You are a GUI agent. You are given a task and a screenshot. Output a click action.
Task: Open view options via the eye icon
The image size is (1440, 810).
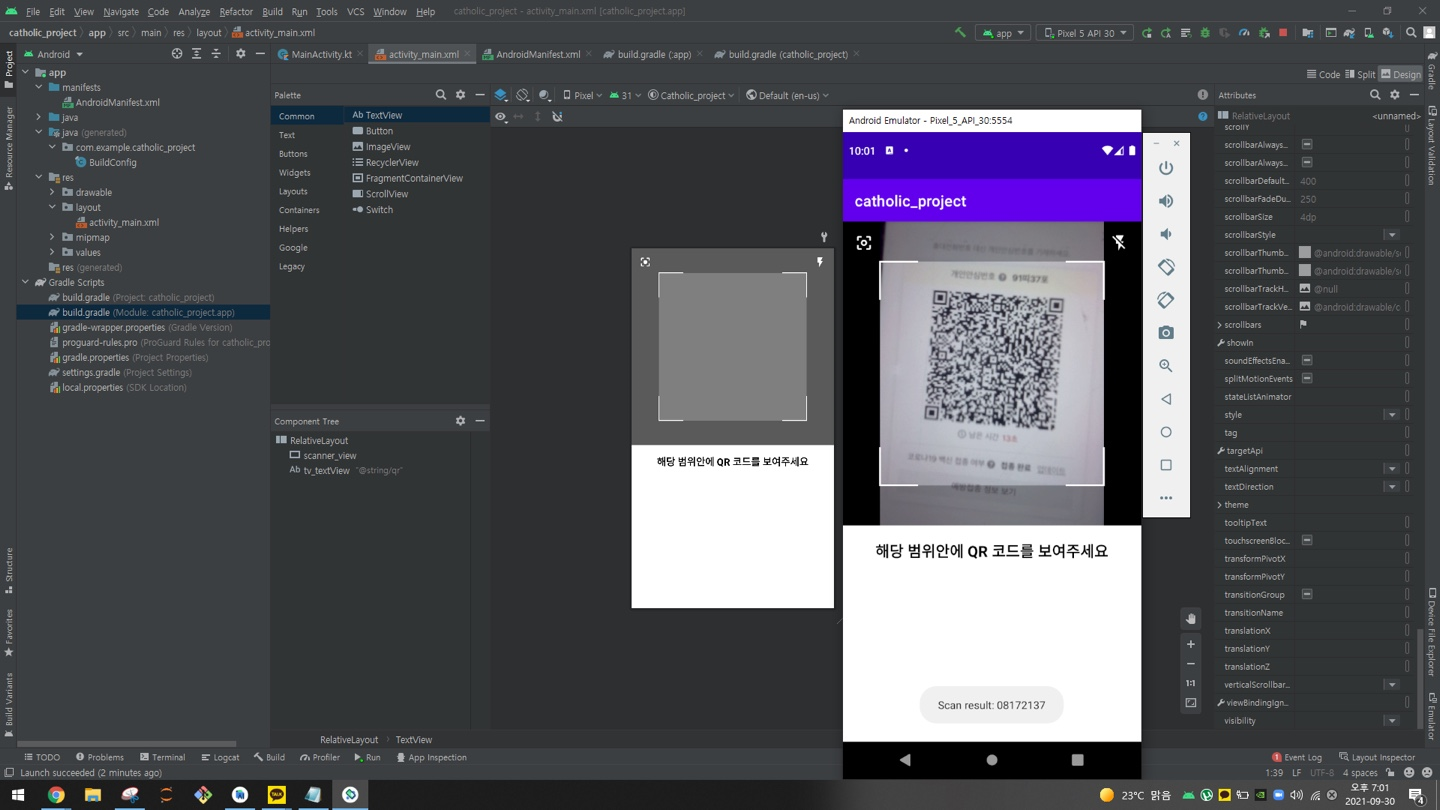point(500,116)
